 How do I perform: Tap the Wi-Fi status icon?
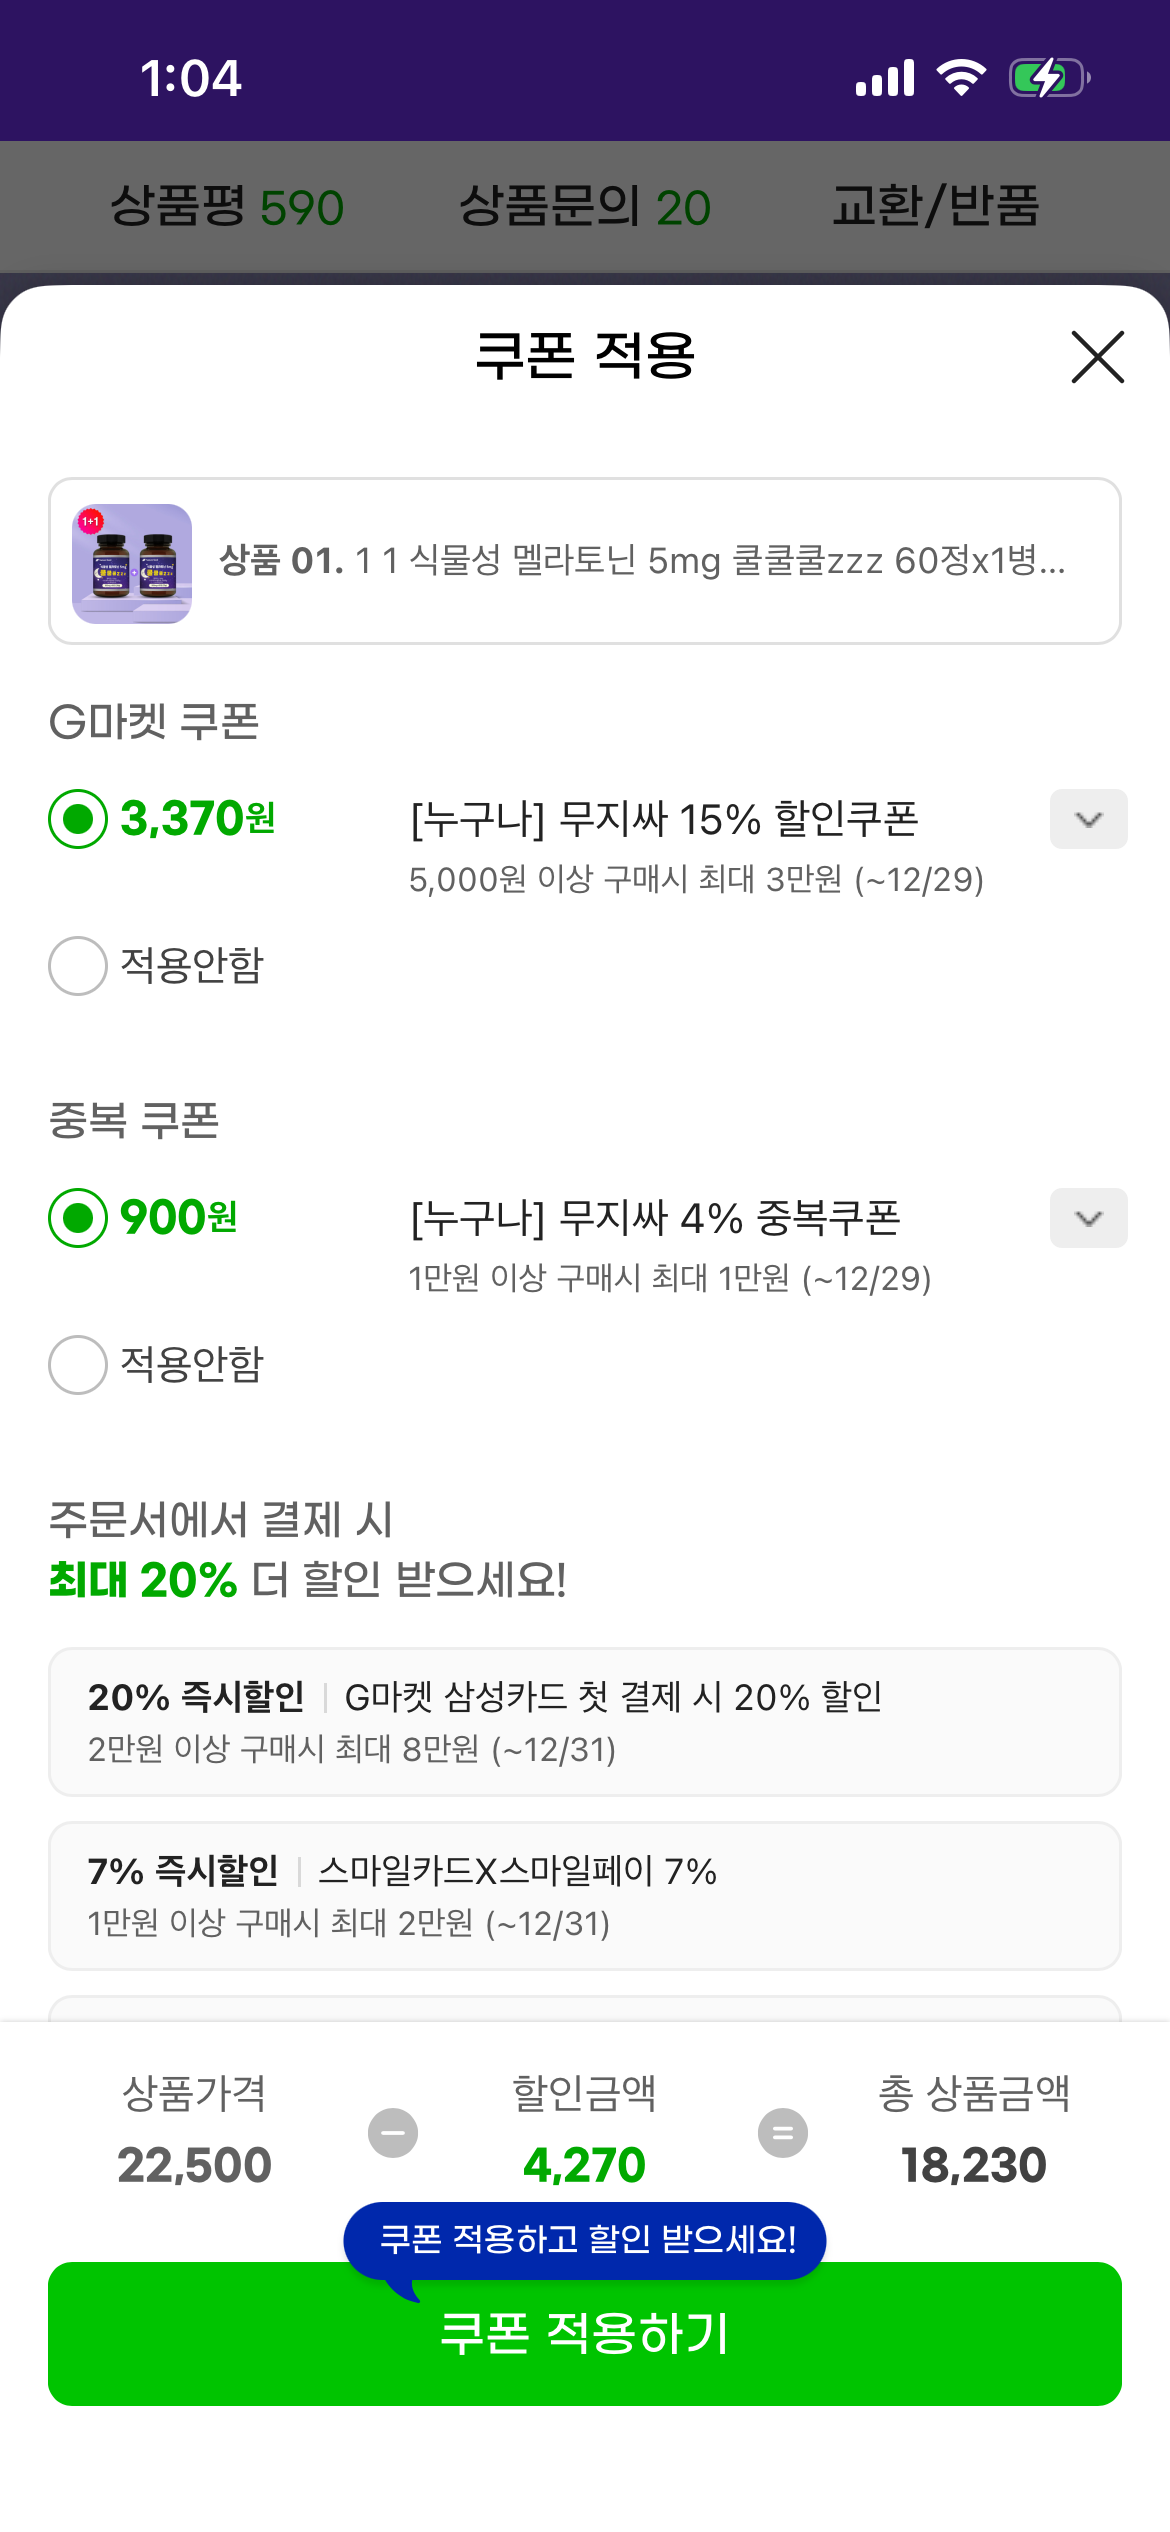click(961, 78)
